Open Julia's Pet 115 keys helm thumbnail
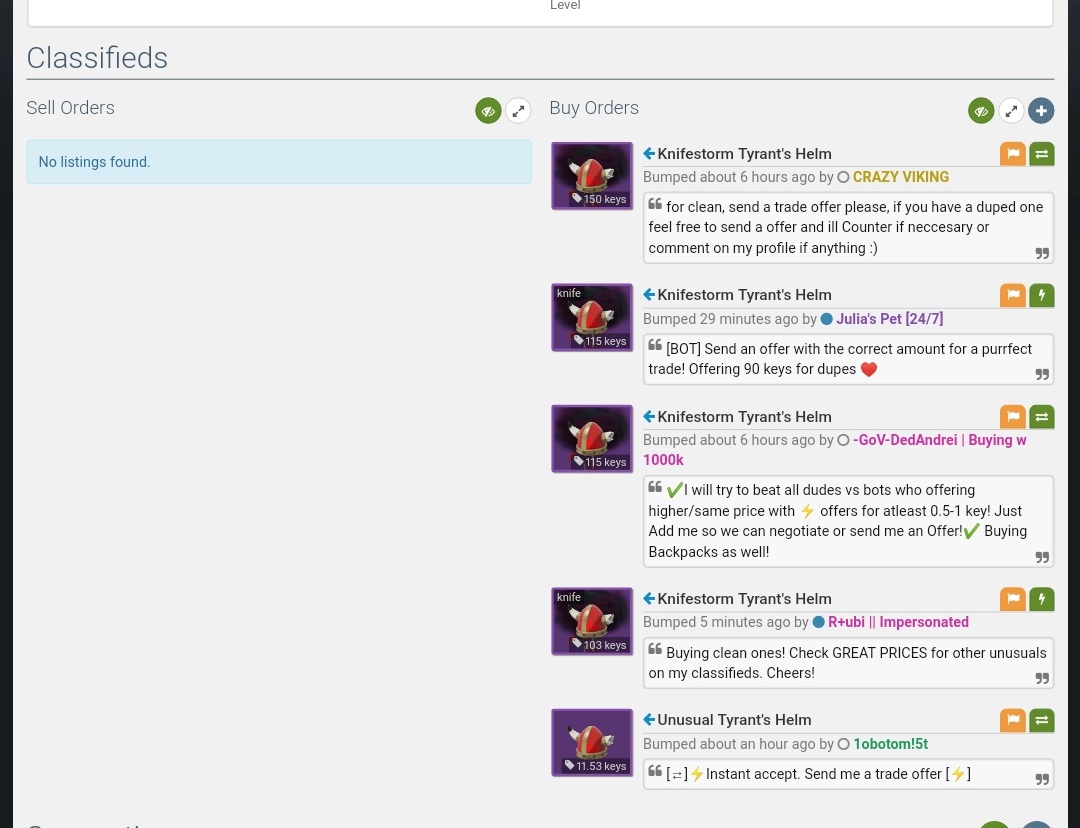 coord(592,317)
